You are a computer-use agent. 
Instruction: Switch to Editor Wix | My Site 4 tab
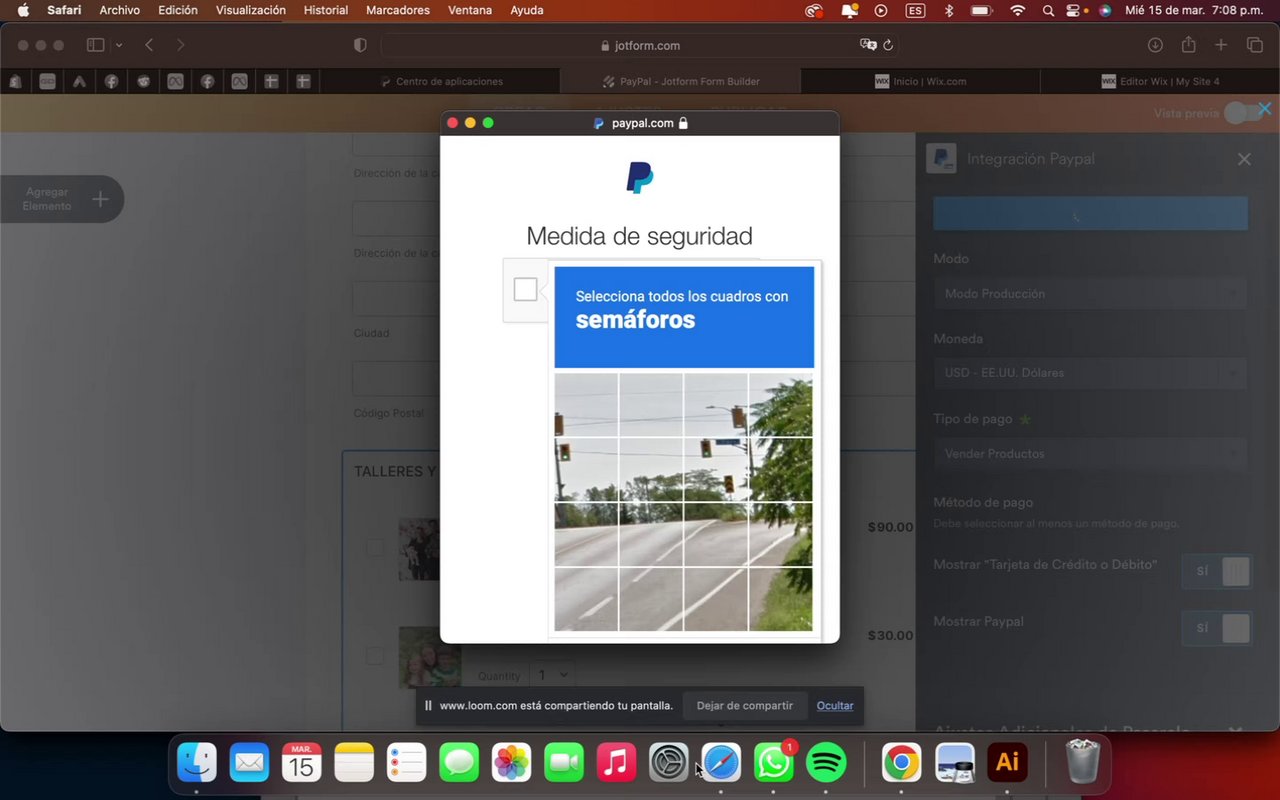(x=1160, y=81)
